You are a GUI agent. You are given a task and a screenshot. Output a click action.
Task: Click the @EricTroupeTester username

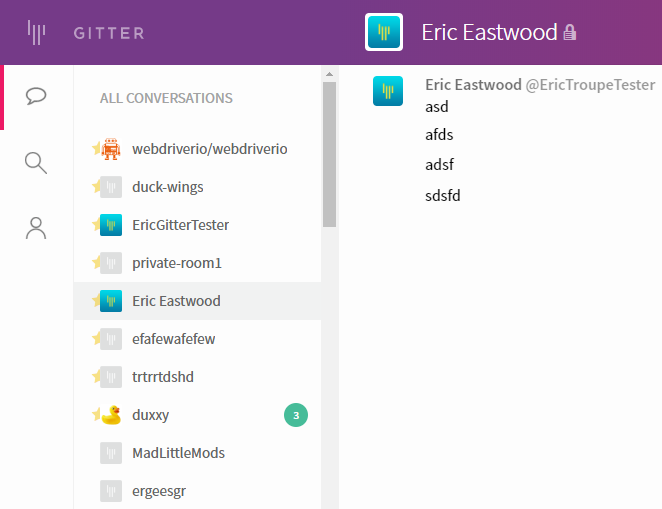(590, 85)
